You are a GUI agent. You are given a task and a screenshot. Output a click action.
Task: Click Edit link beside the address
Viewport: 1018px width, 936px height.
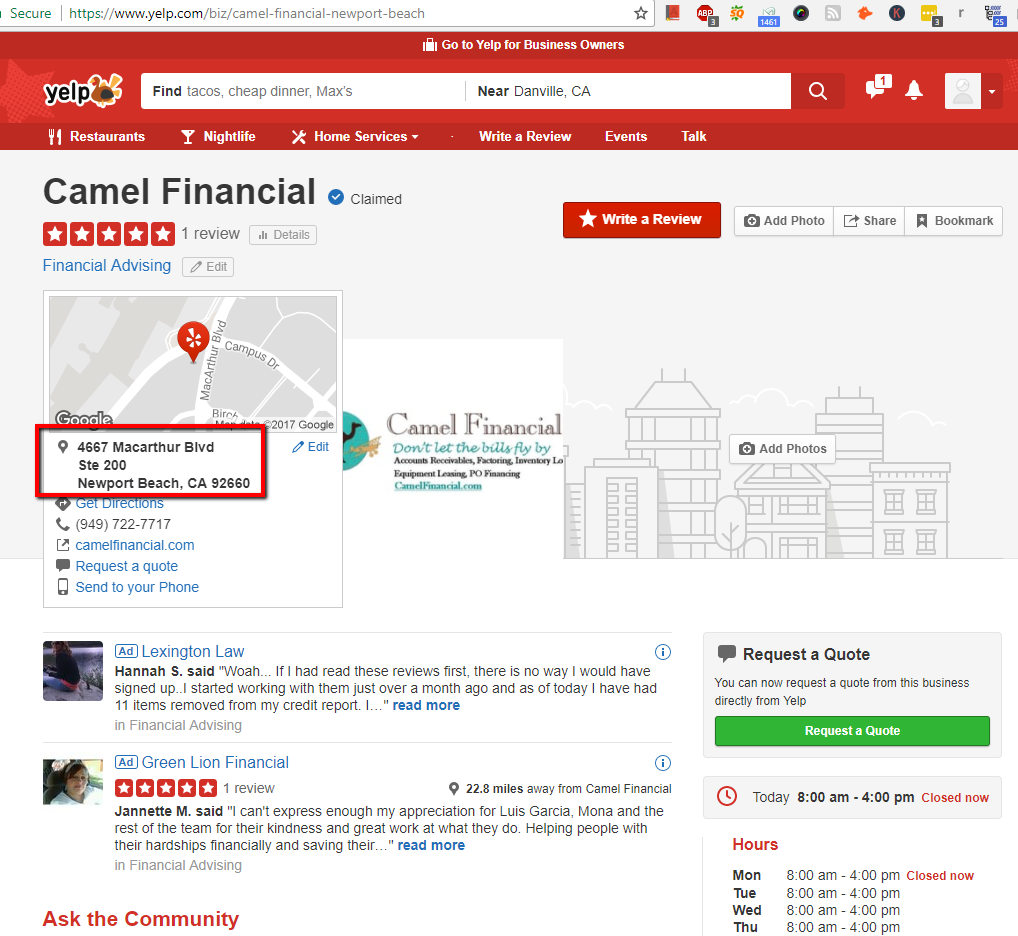[310, 447]
